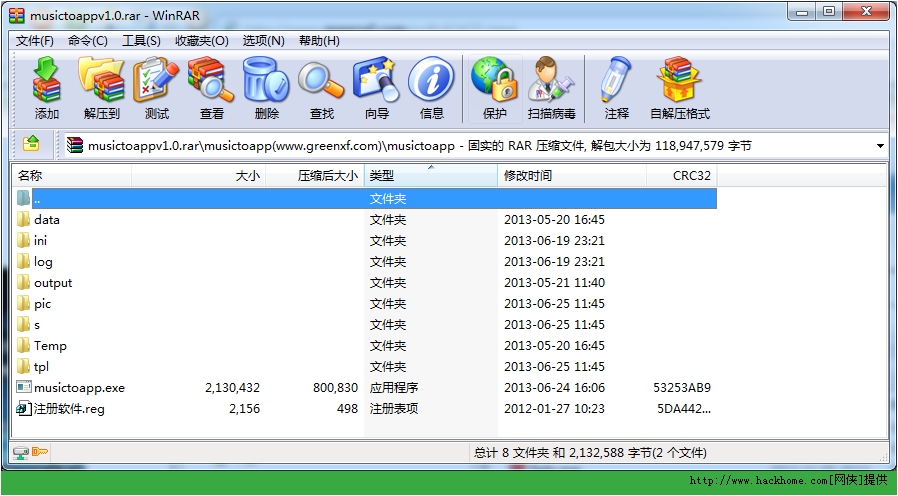Click 注册表项 type cell

click(x=394, y=408)
